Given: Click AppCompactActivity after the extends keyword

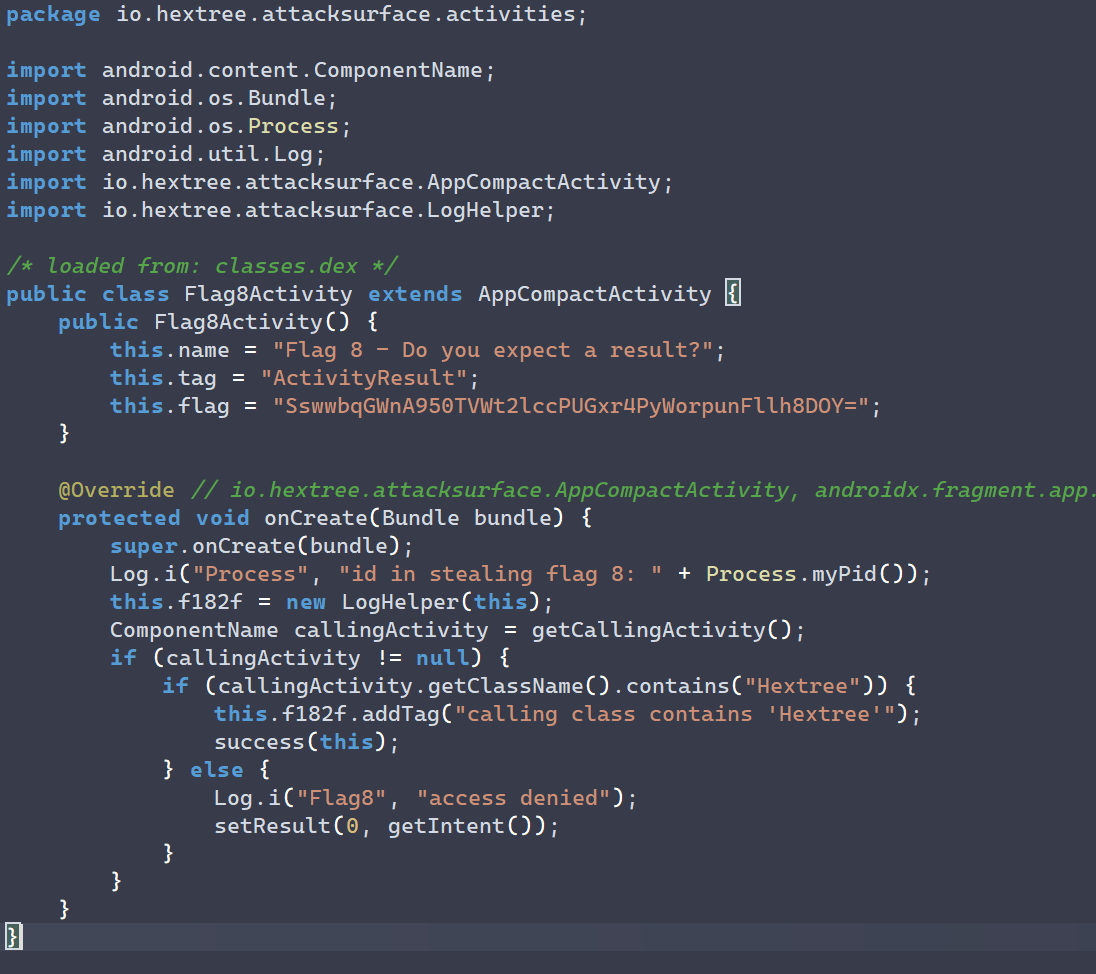Looking at the screenshot, I should click(x=594, y=294).
